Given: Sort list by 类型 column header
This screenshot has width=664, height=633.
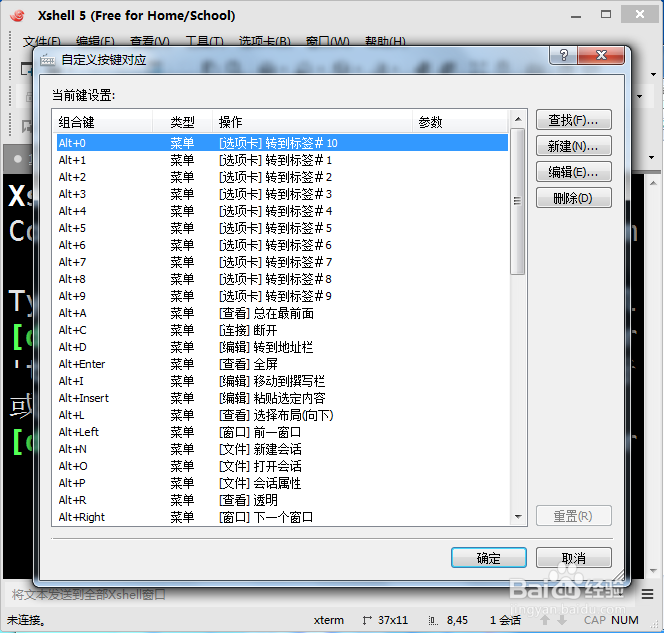Looking at the screenshot, I should pos(182,122).
